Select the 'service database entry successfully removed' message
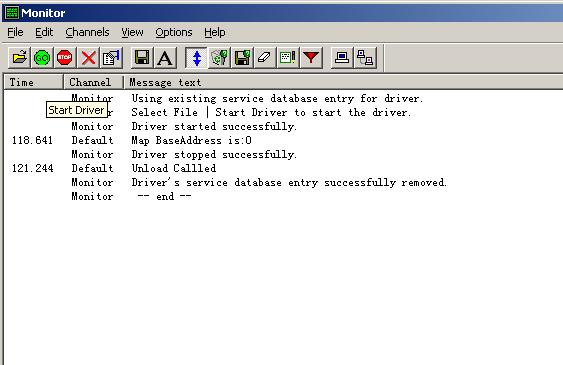 pos(289,182)
